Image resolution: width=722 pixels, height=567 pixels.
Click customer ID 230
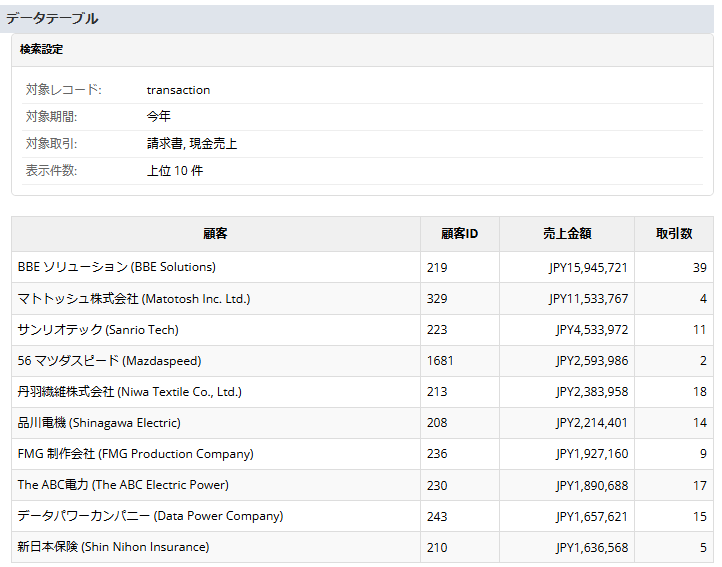(437, 485)
